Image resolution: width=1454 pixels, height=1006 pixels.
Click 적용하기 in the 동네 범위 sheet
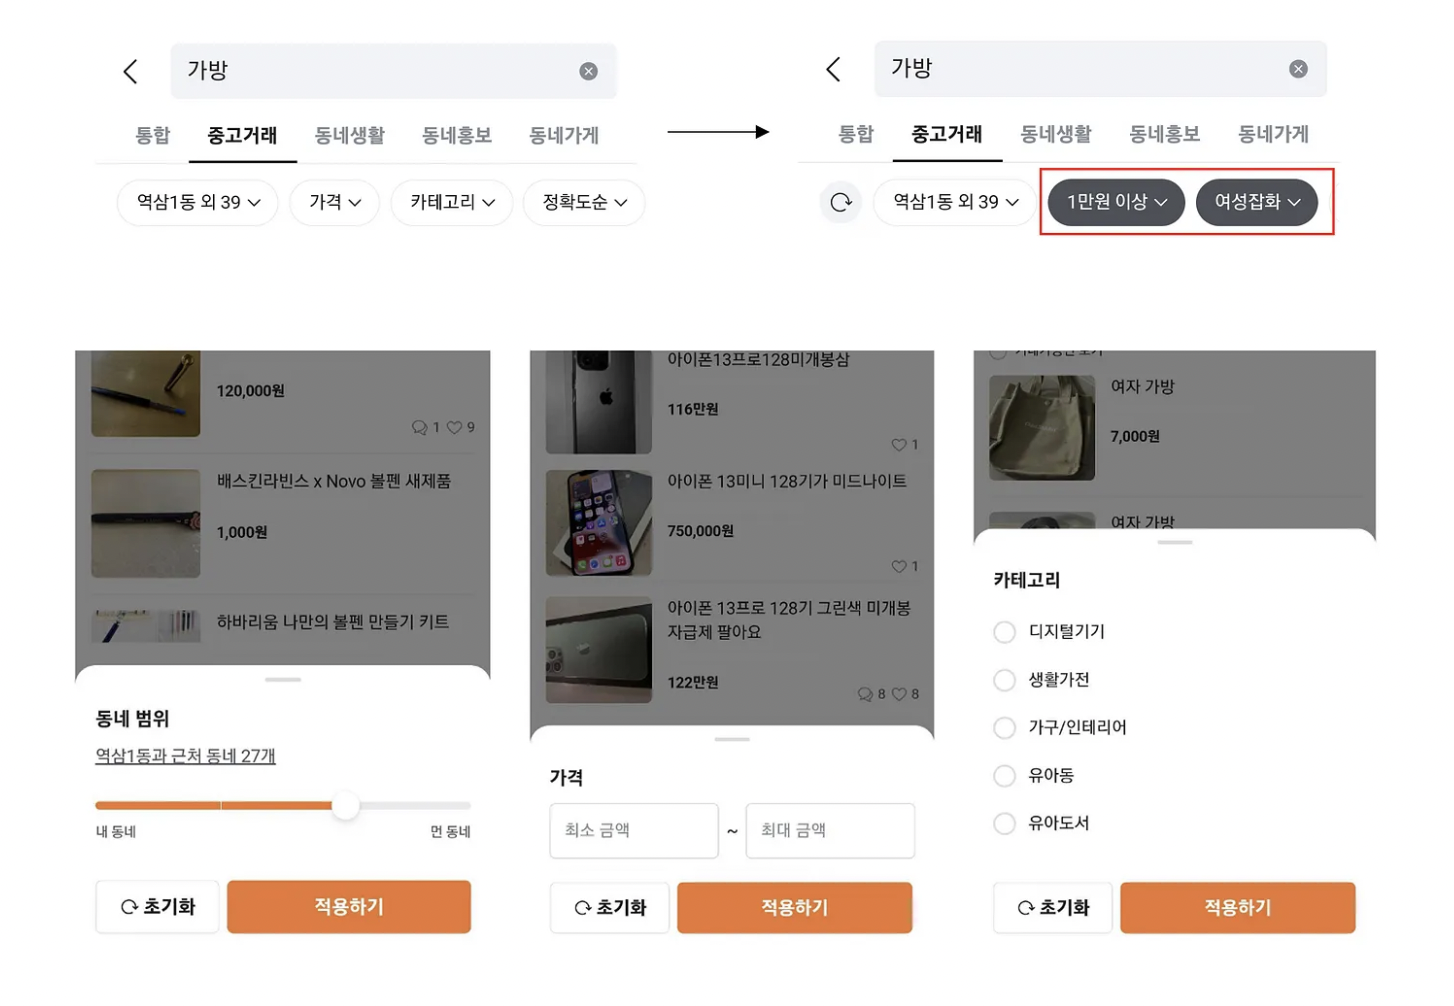349,907
